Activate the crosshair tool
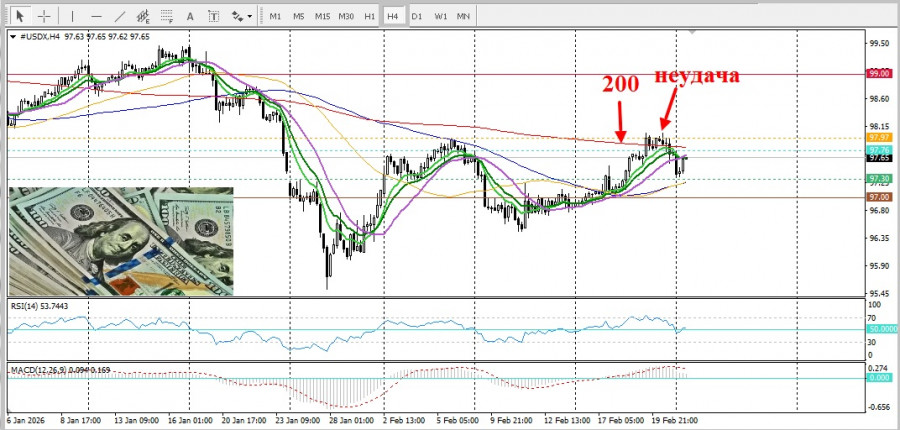This screenshot has height=430, width=900. click(x=44, y=16)
